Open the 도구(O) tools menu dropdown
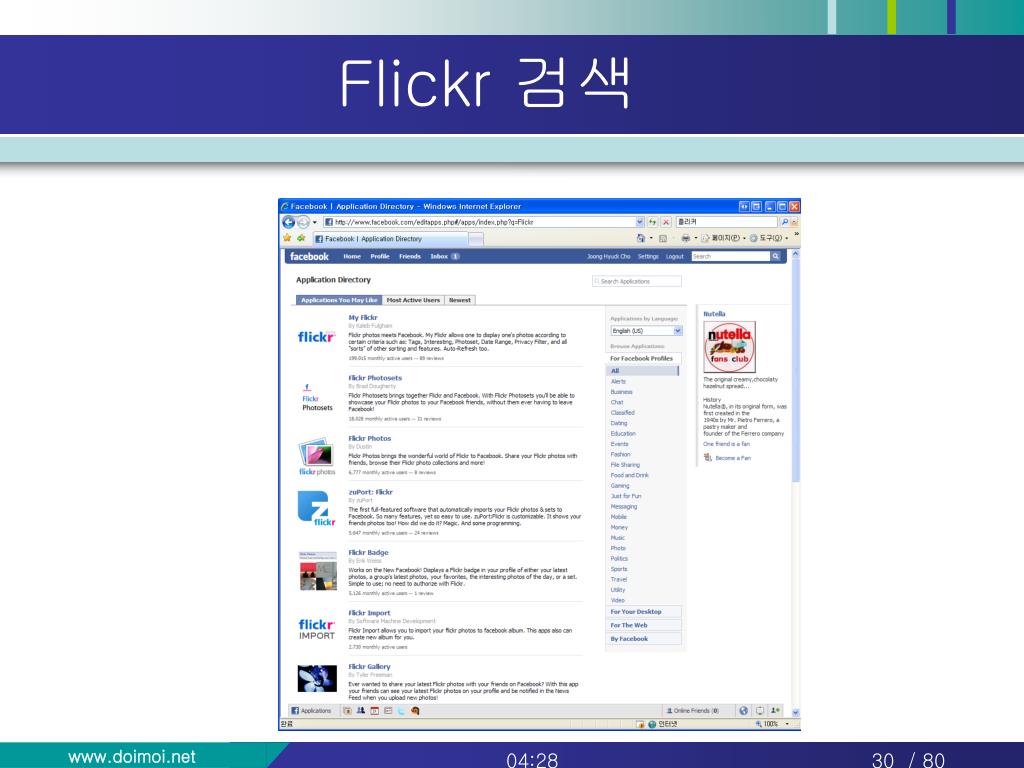The image size is (1024, 768). [x=769, y=238]
